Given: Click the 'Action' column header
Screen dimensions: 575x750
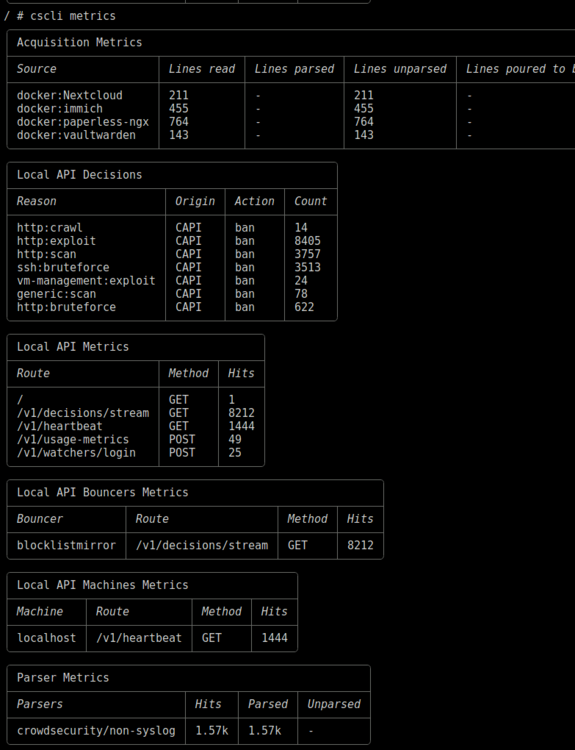Looking at the screenshot, I should [254, 201].
